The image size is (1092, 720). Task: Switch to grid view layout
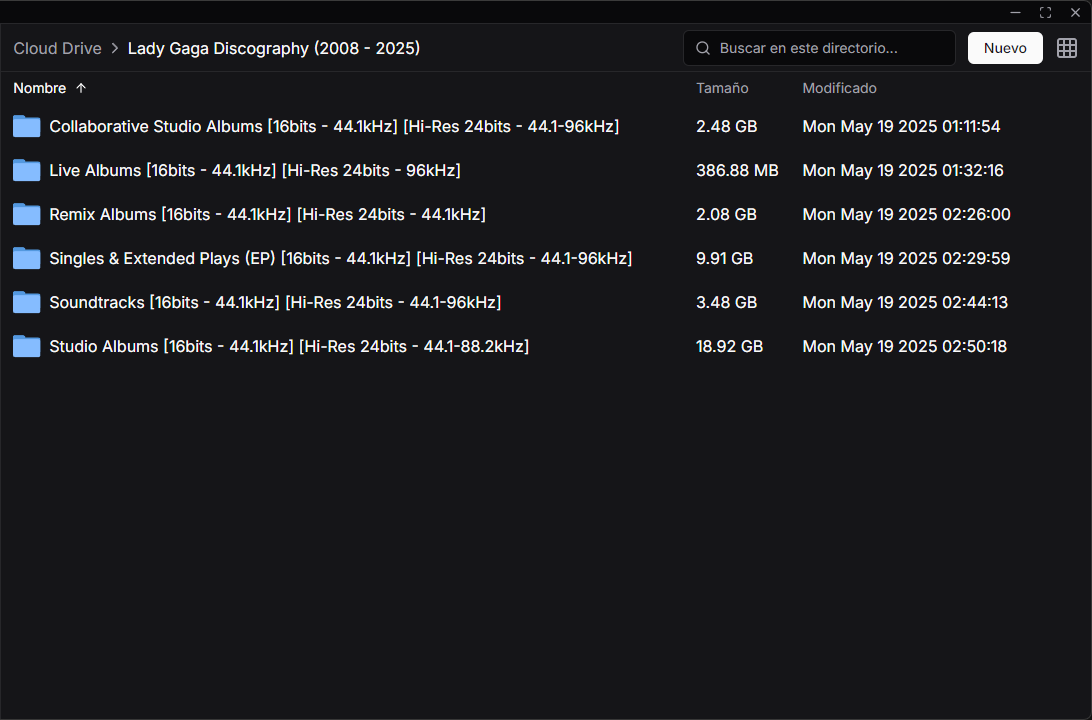(1066, 48)
